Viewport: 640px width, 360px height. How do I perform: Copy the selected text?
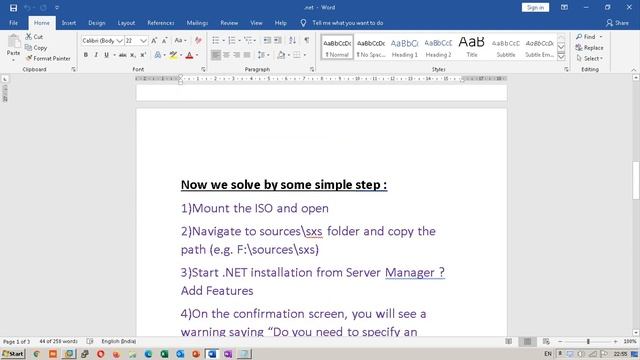[x=36, y=48]
